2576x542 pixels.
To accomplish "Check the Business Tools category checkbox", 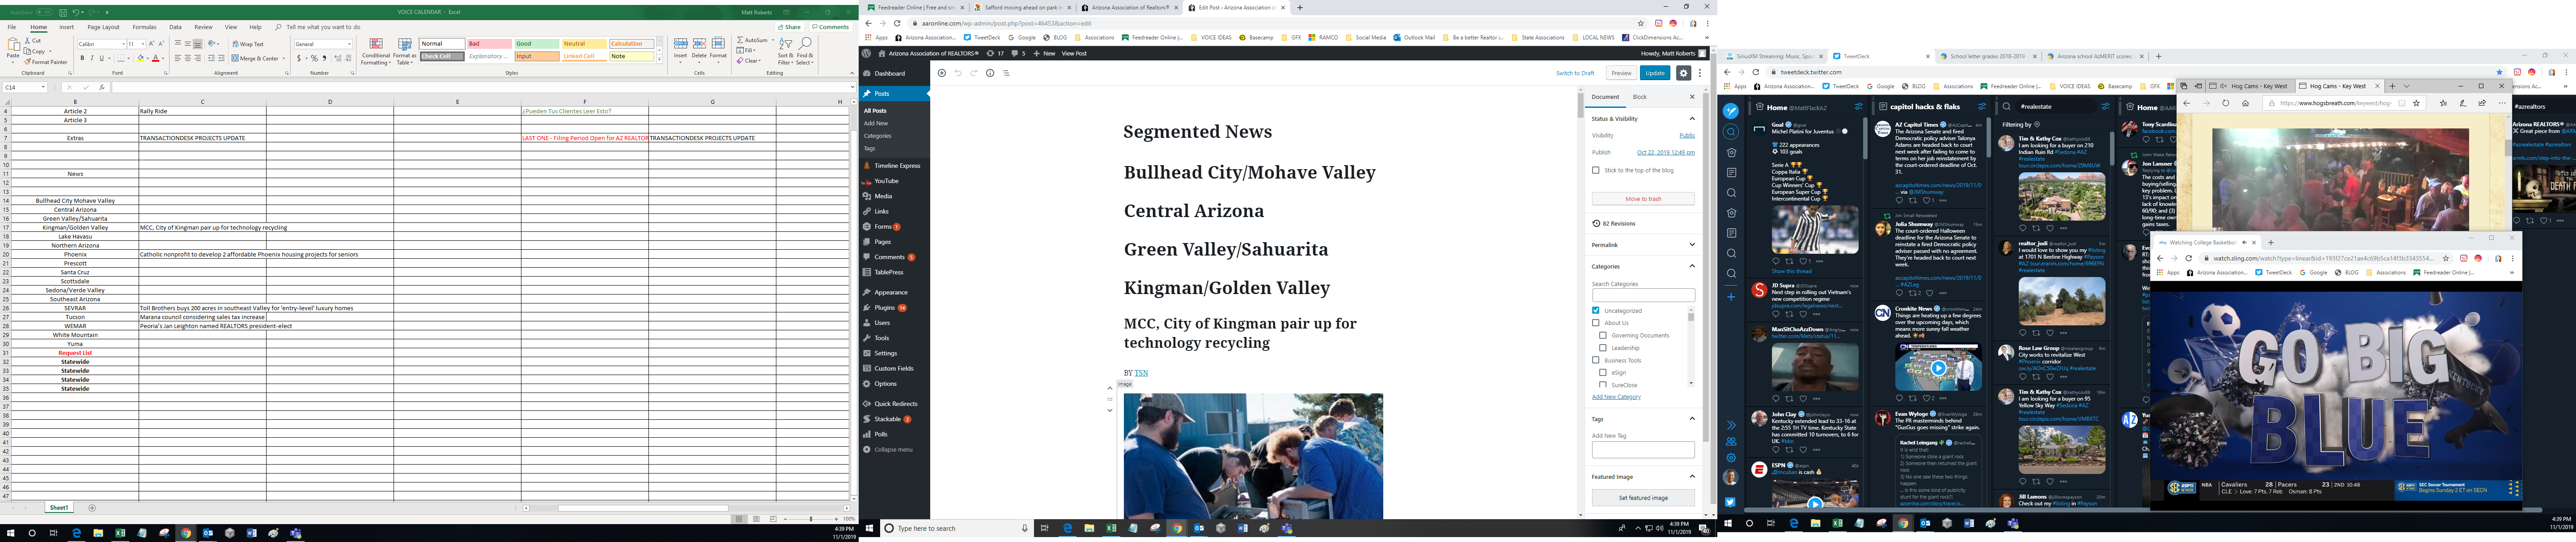I will click(x=1596, y=360).
